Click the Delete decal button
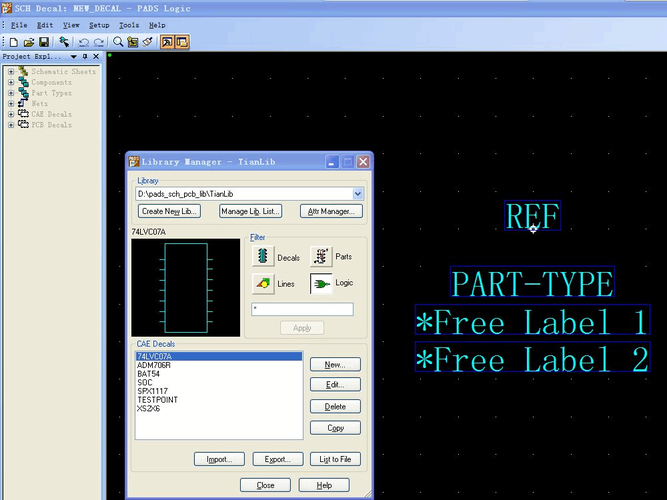Viewport: 667px width, 500px height. [x=335, y=406]
